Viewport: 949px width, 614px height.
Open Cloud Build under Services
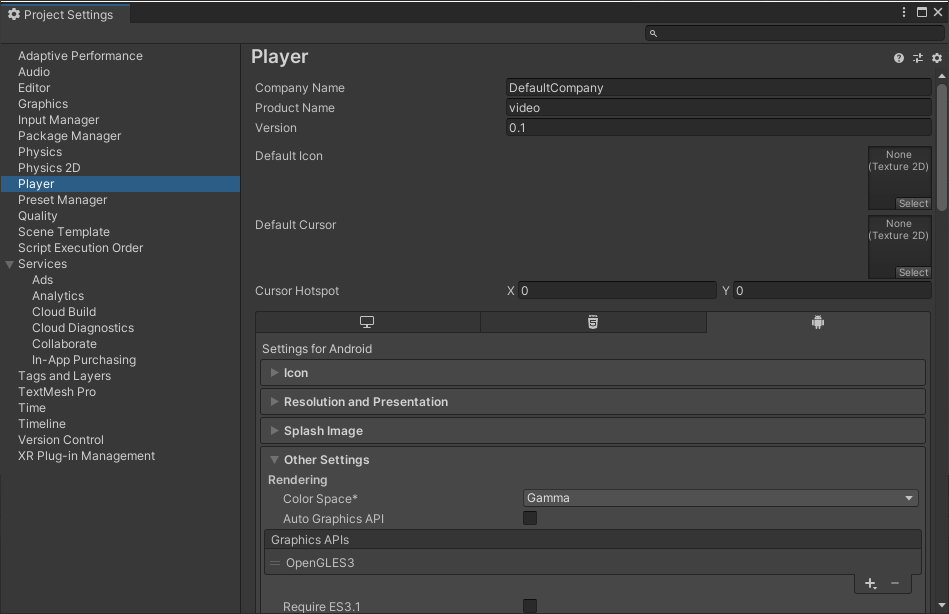click(x=64, y=312)
